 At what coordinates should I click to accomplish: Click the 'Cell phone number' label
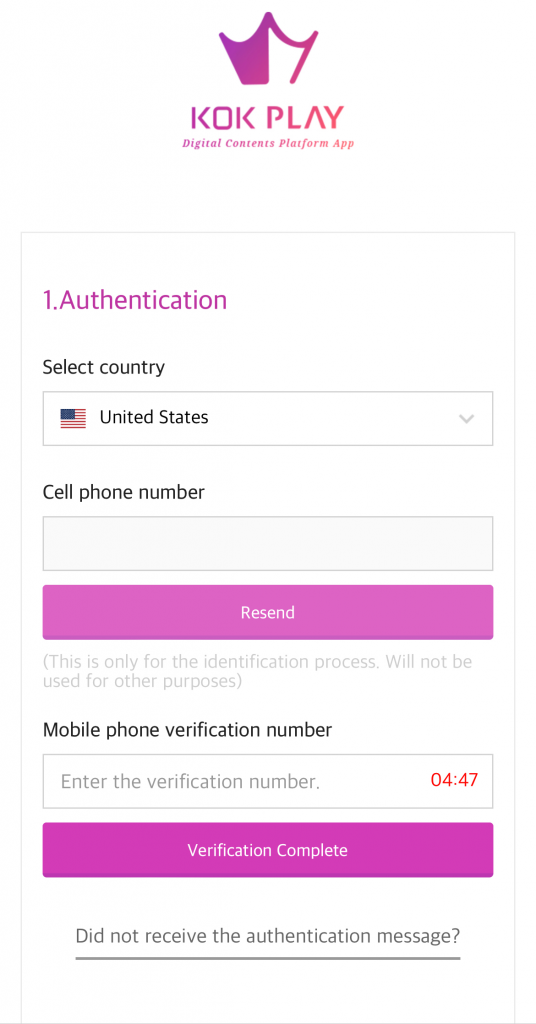(124, 492)
